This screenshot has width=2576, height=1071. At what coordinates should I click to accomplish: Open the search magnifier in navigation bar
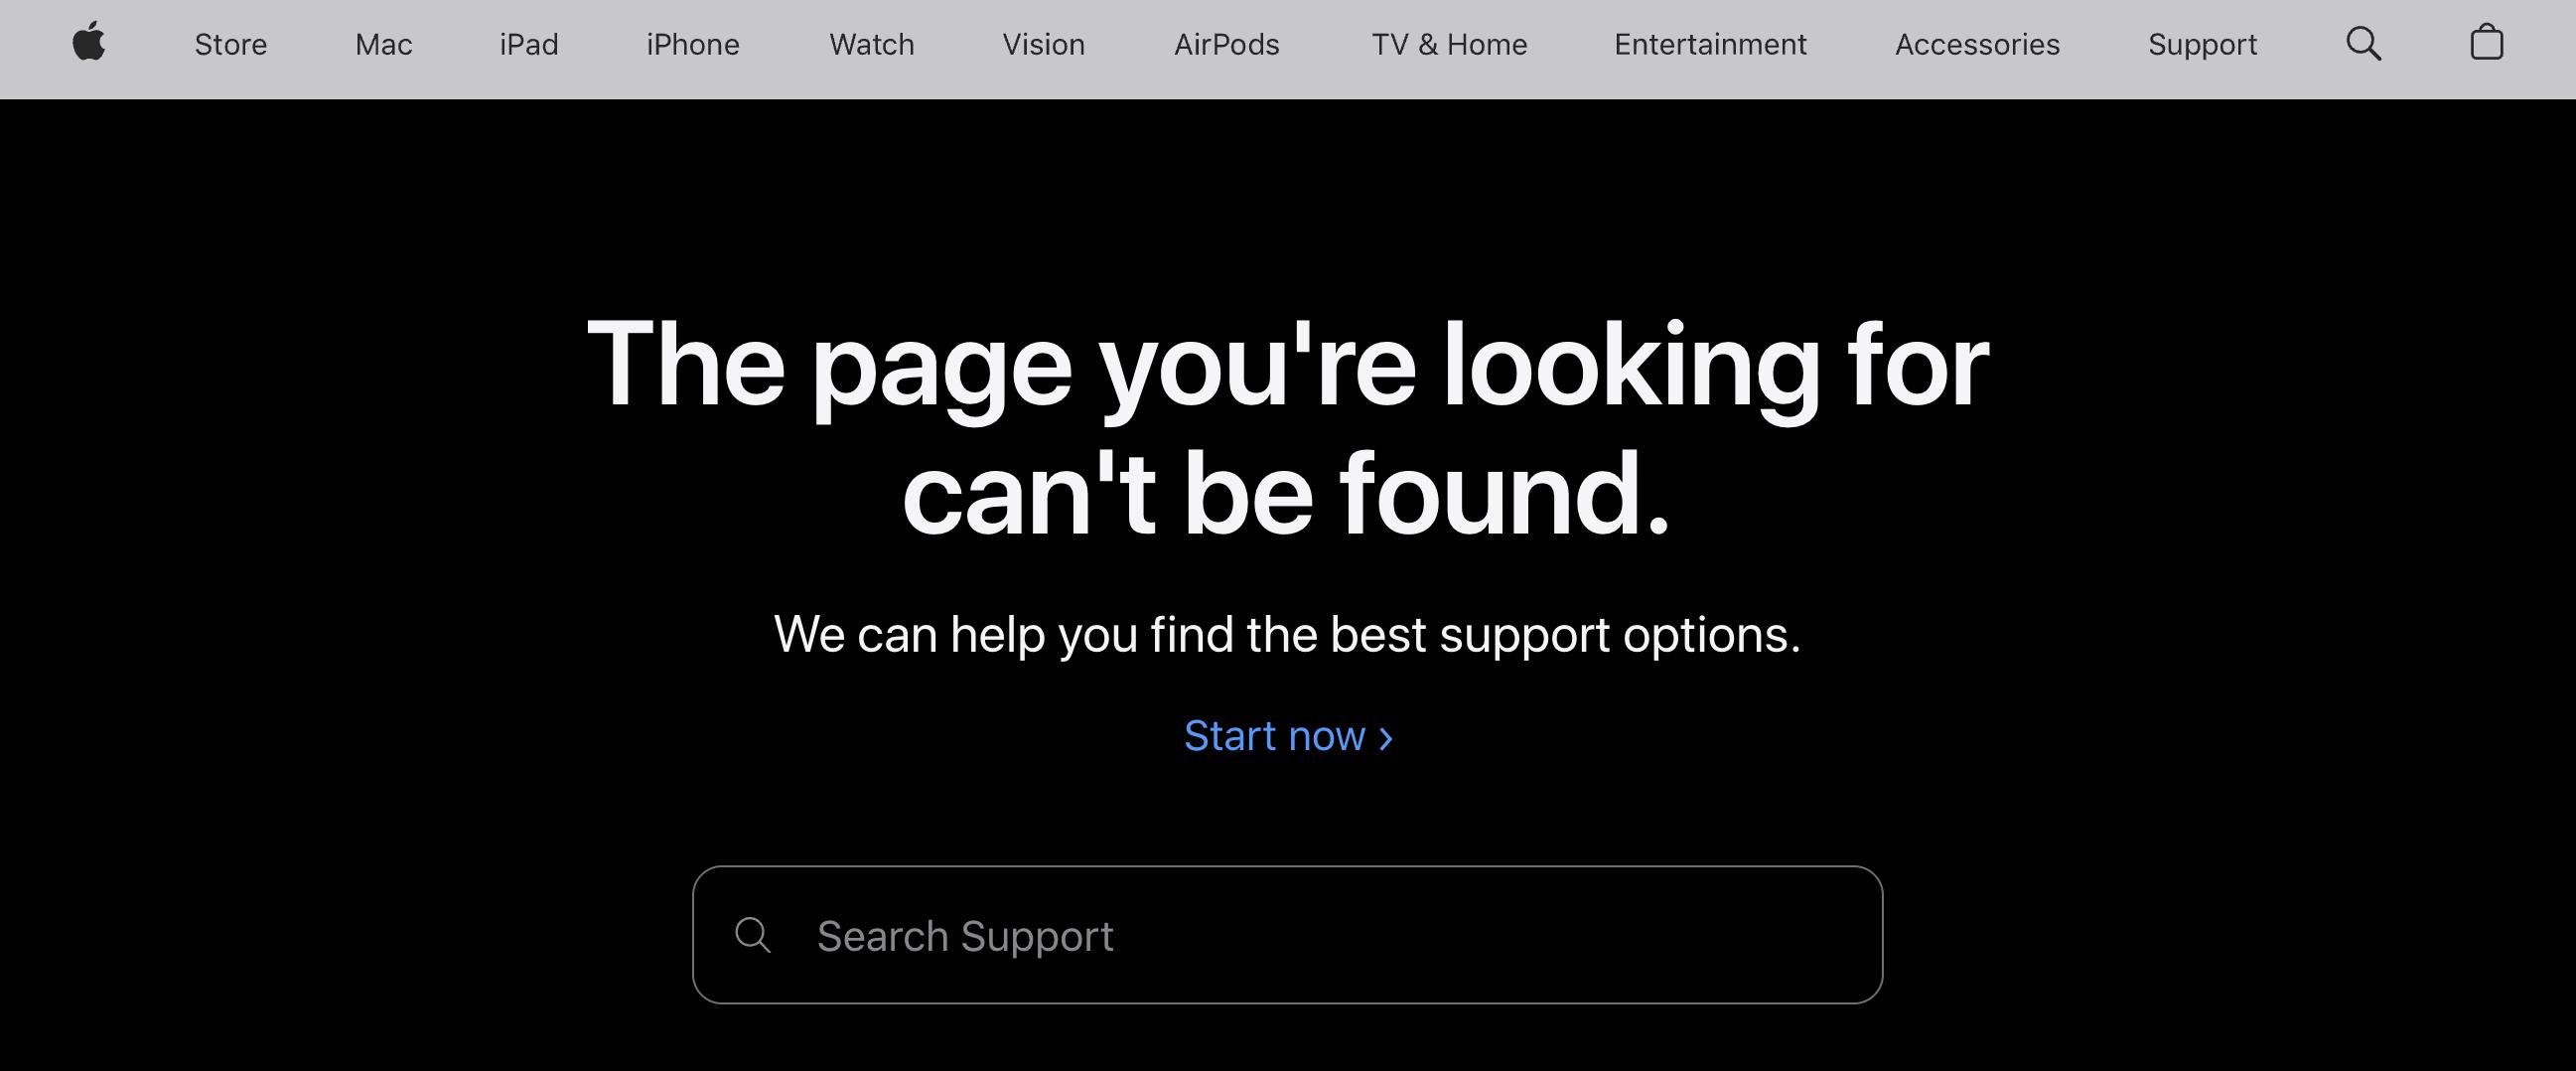(2364, 44)
